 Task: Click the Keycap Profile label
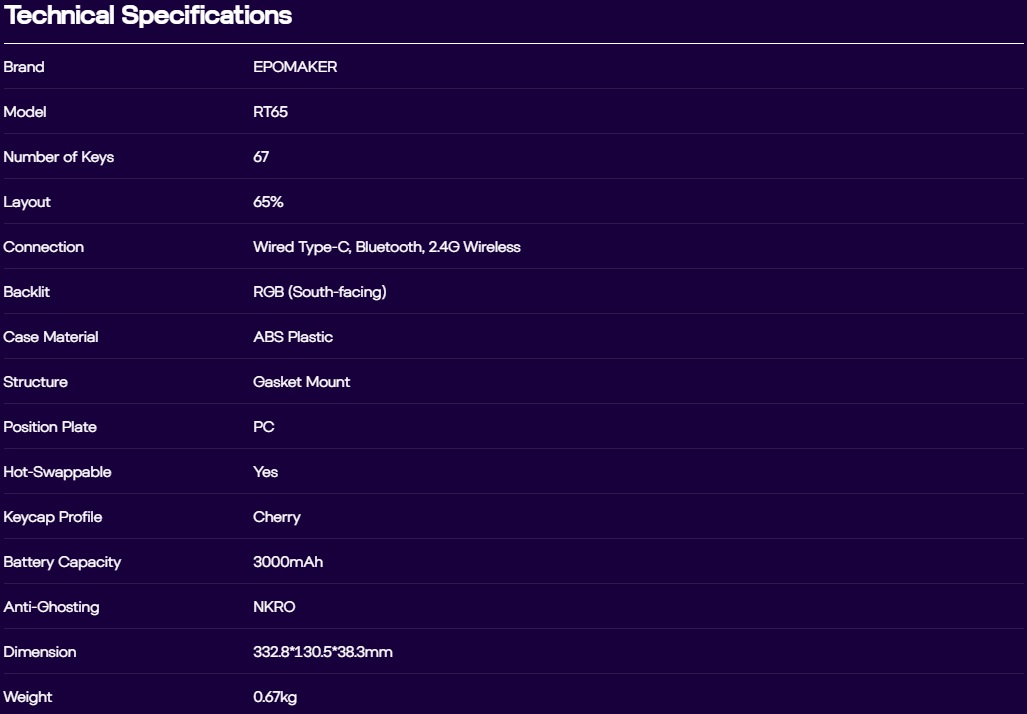52,517
